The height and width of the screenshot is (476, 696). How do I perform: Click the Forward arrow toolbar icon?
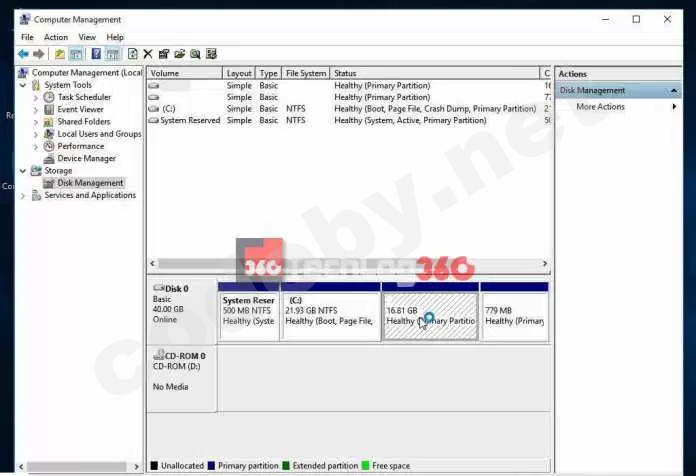click(x=39, y=54)
